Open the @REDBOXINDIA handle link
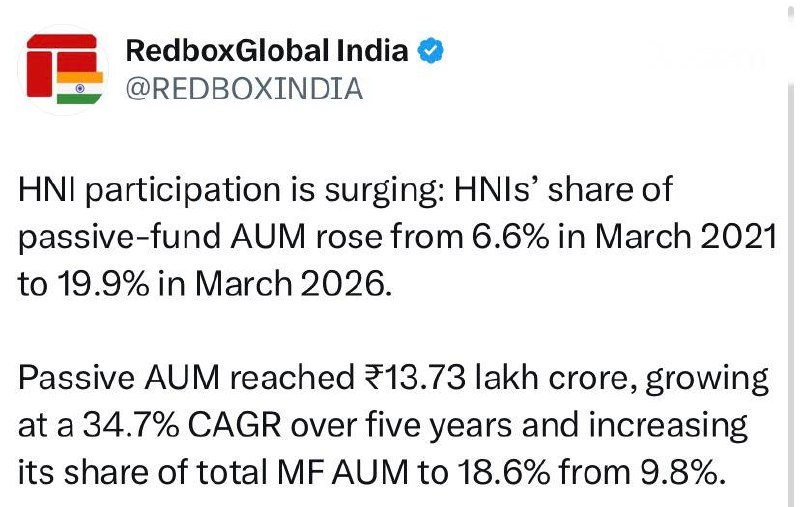800x507 pixels. (244, 89)
